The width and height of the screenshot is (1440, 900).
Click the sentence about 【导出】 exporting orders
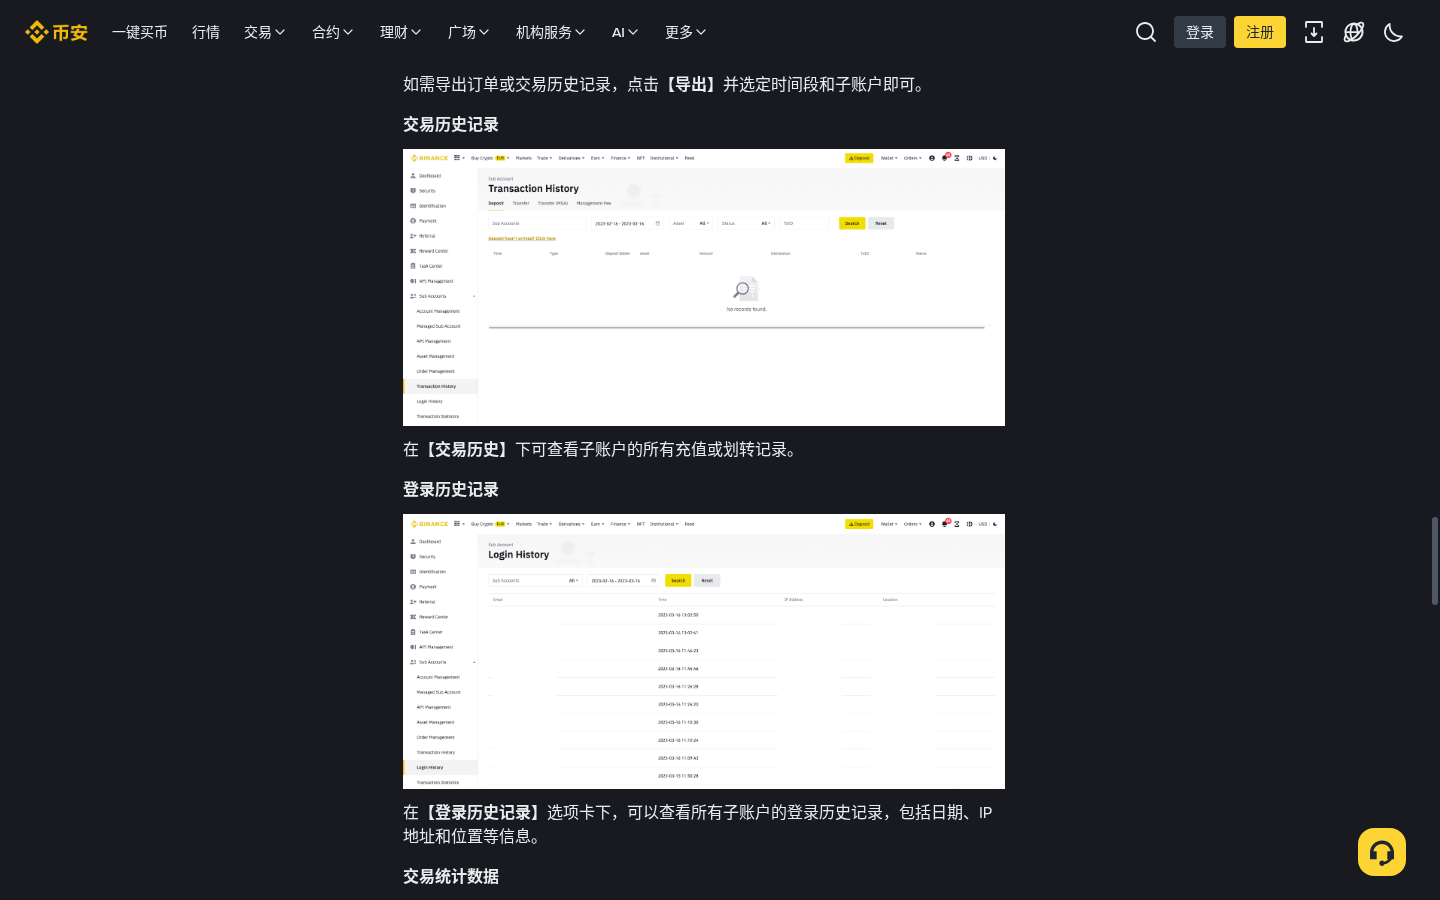(x=667, y=85)
